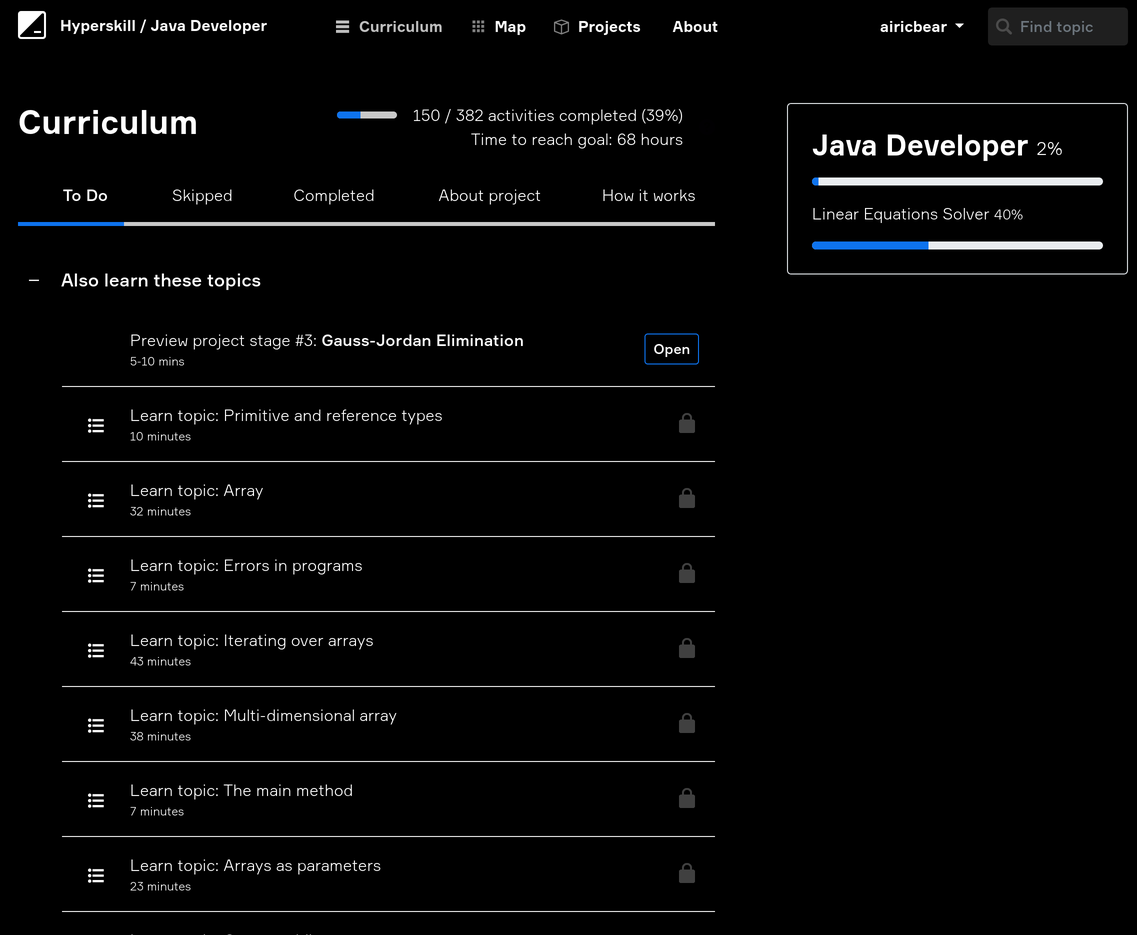Click the magnifier icon in the search box
This screenshot has height=935, width=1137.
tap(1004, 27)
